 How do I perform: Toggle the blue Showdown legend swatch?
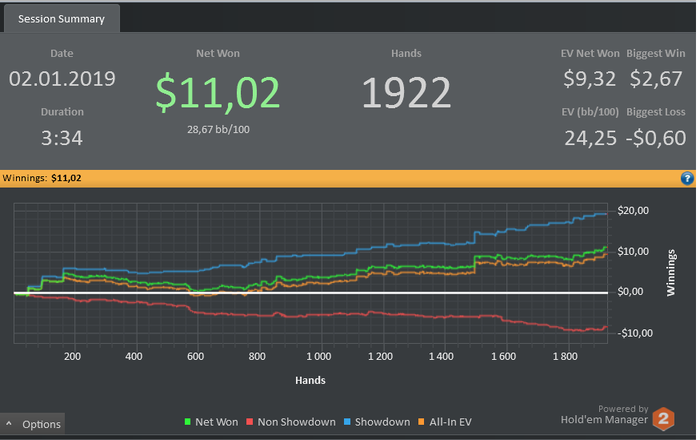click(x=347, y=422)
